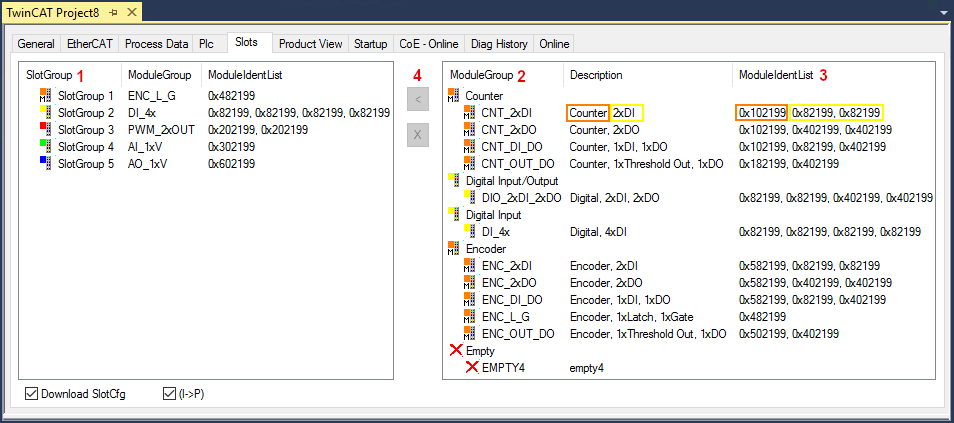Collapse the Counter module group
Viewport: 954px width, 423px height.
point(454,96)
